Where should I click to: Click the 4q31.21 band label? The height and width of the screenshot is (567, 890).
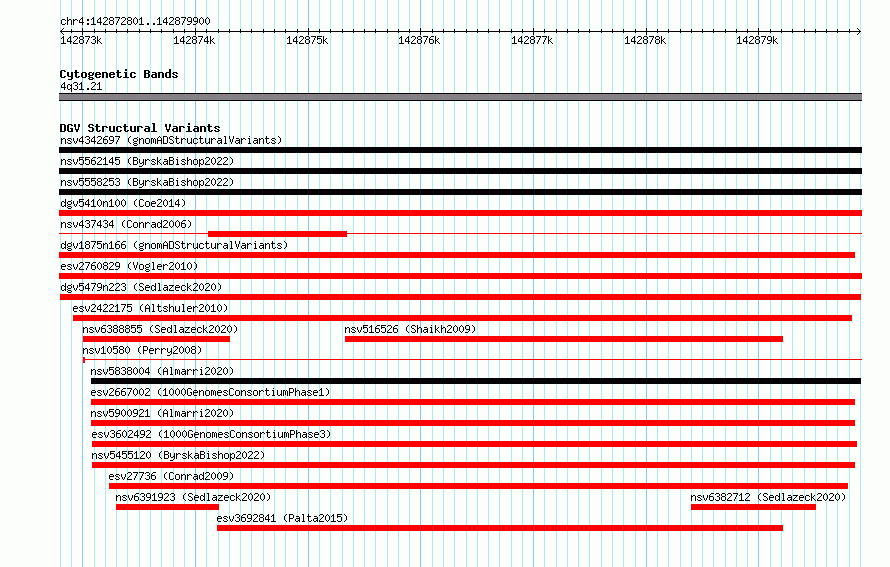point(81,86)
